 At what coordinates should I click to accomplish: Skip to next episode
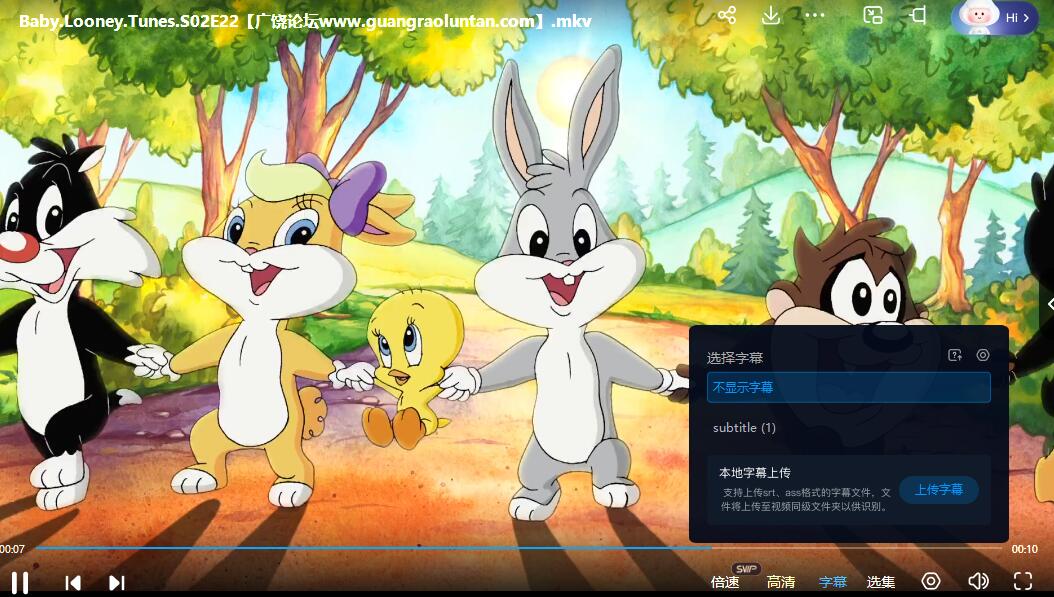click(x=116, y=582)
